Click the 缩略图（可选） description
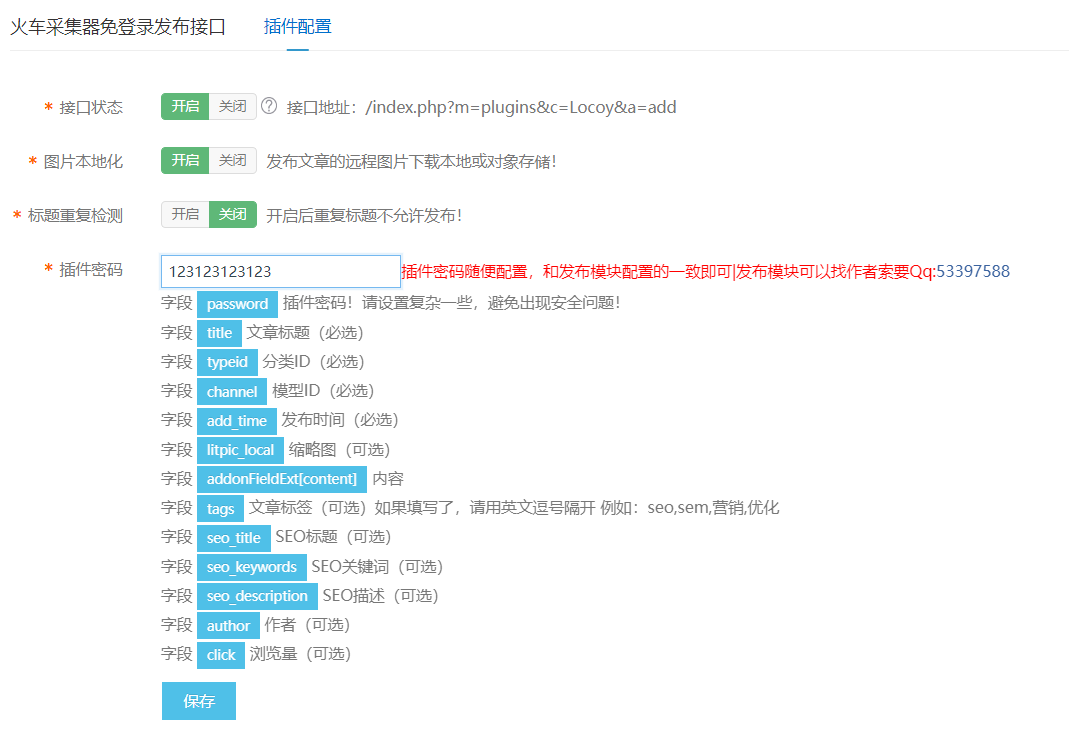 point(340,450)
